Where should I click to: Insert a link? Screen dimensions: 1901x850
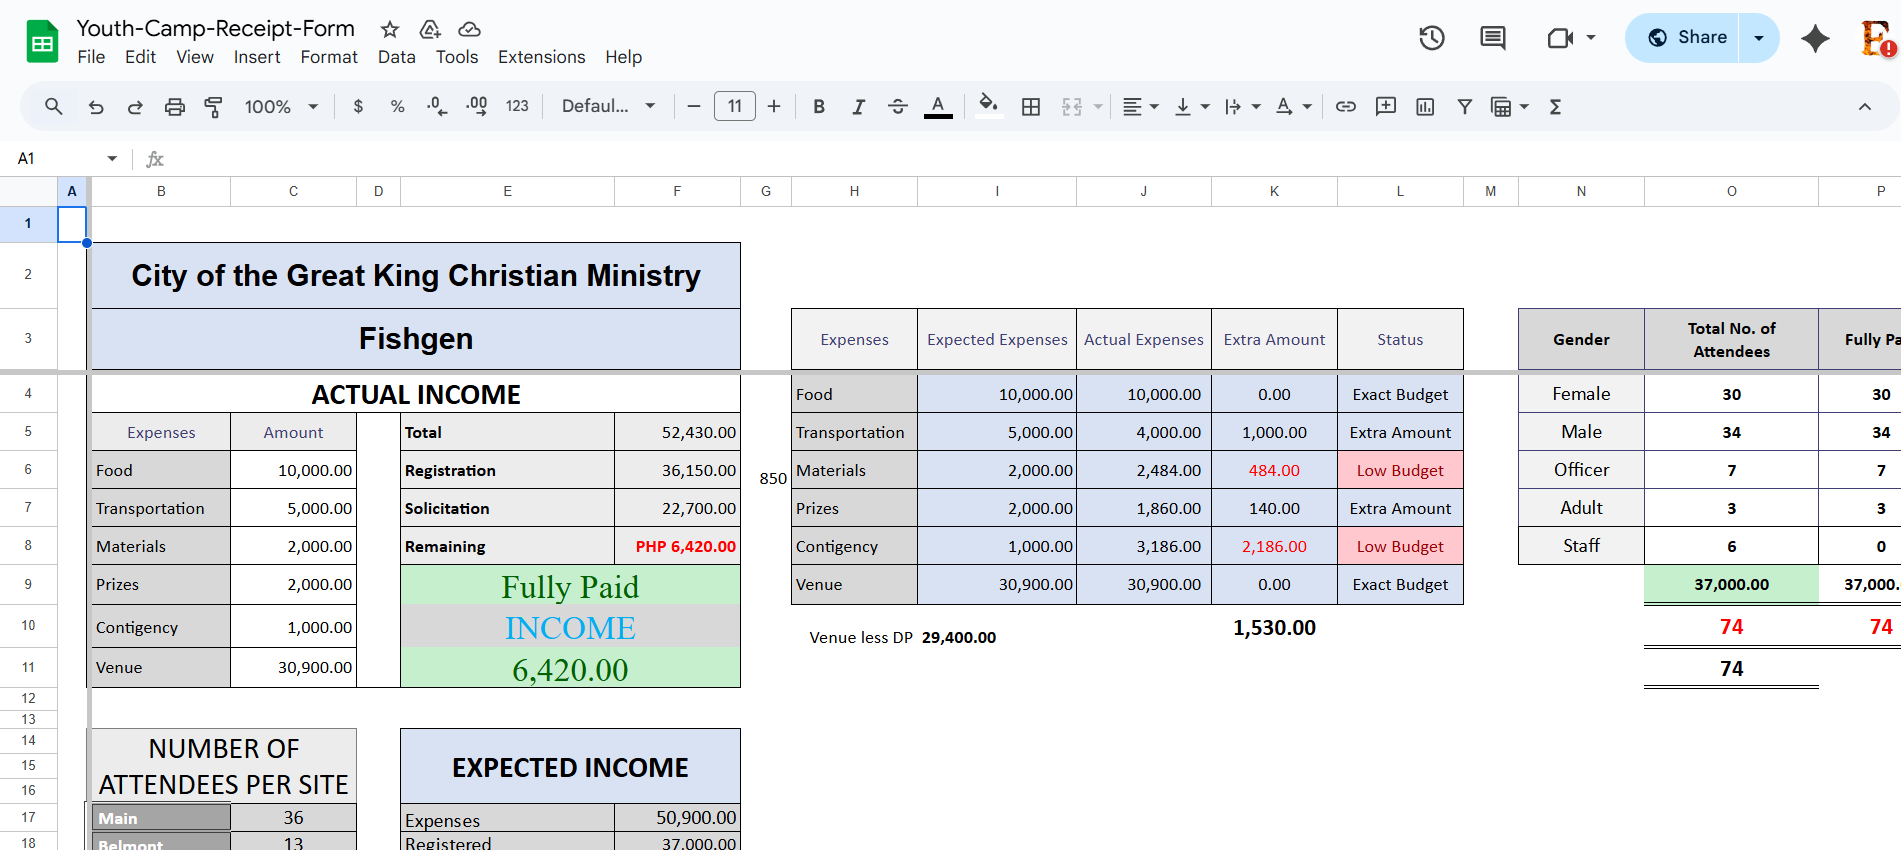(x=1346, y=106)
